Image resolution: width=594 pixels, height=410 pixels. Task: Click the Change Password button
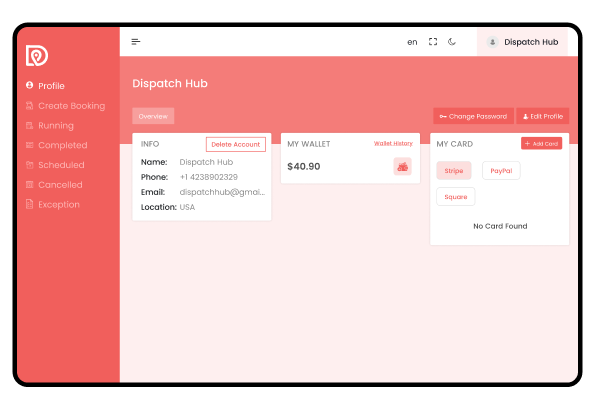(x=473, y=116)
